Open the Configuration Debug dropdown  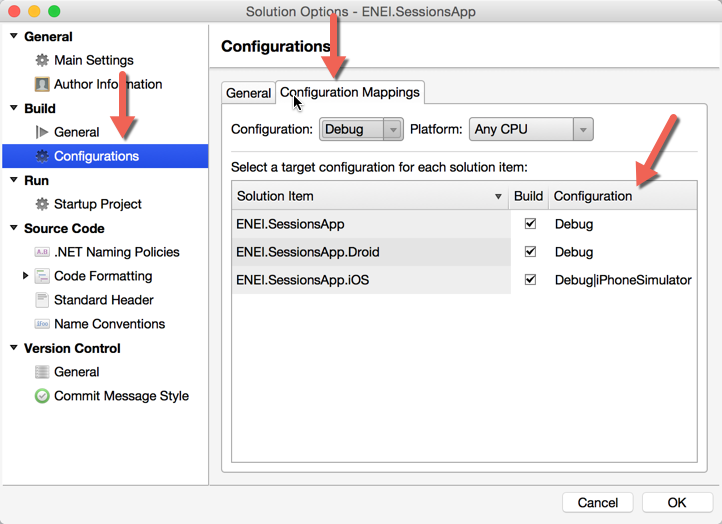click(x=361, y=129)
